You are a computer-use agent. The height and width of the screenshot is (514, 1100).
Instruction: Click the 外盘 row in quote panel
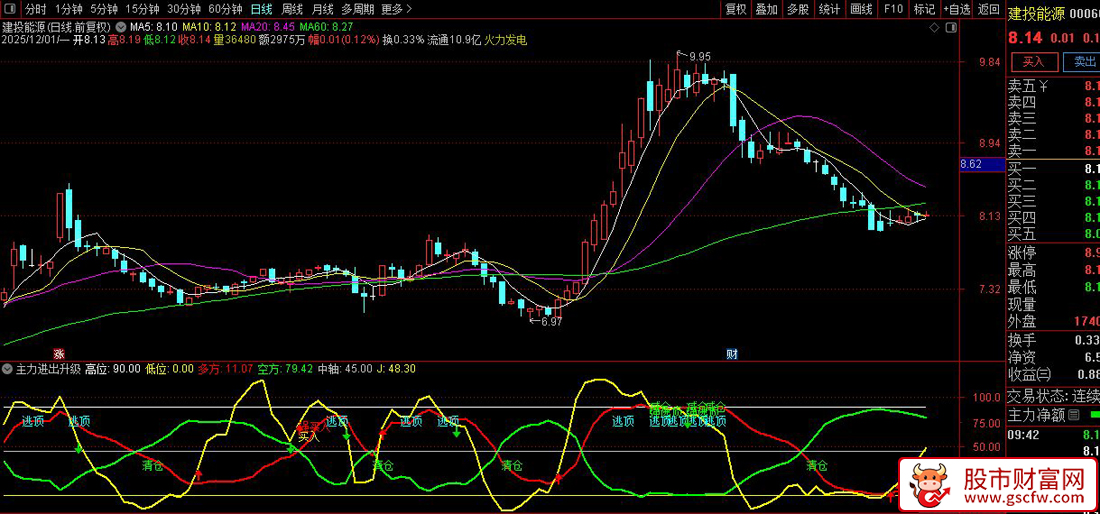coord(1053,322)
